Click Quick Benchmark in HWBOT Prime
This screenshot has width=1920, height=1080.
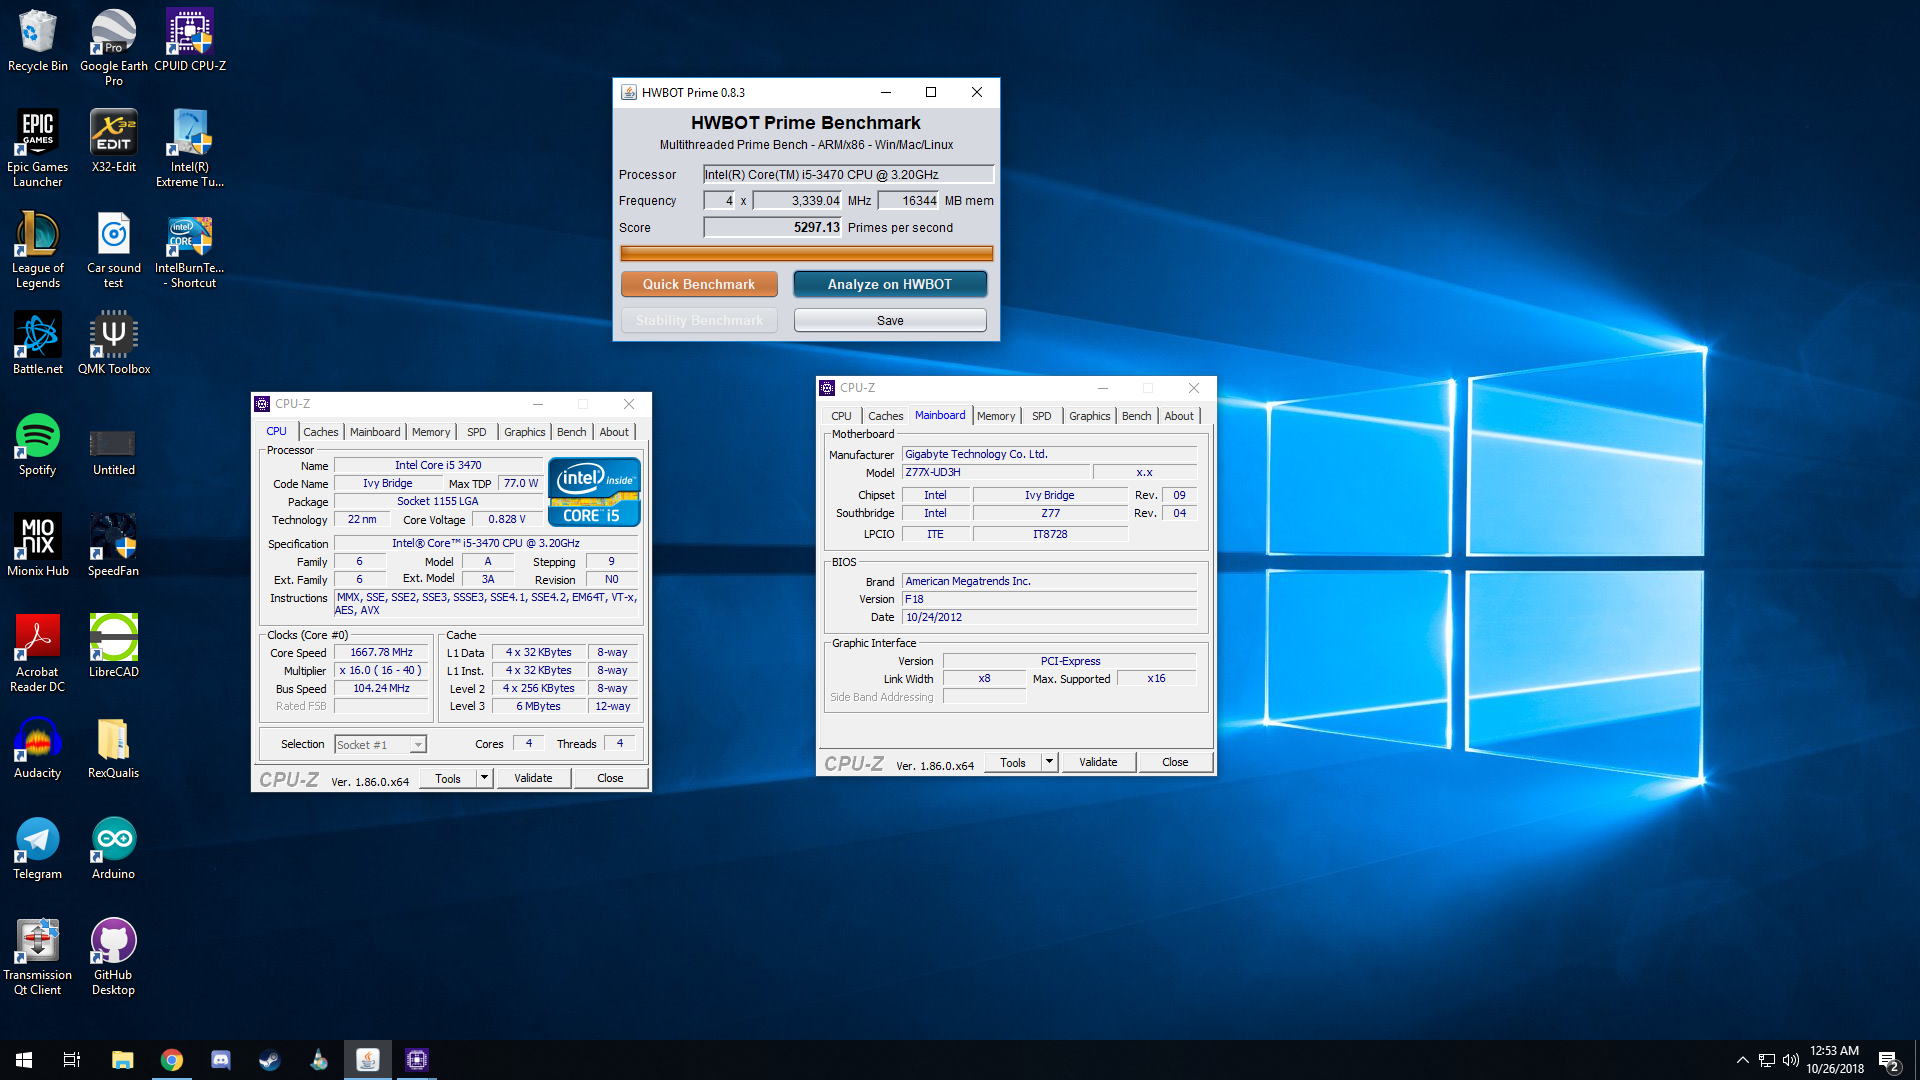(699, 284)
